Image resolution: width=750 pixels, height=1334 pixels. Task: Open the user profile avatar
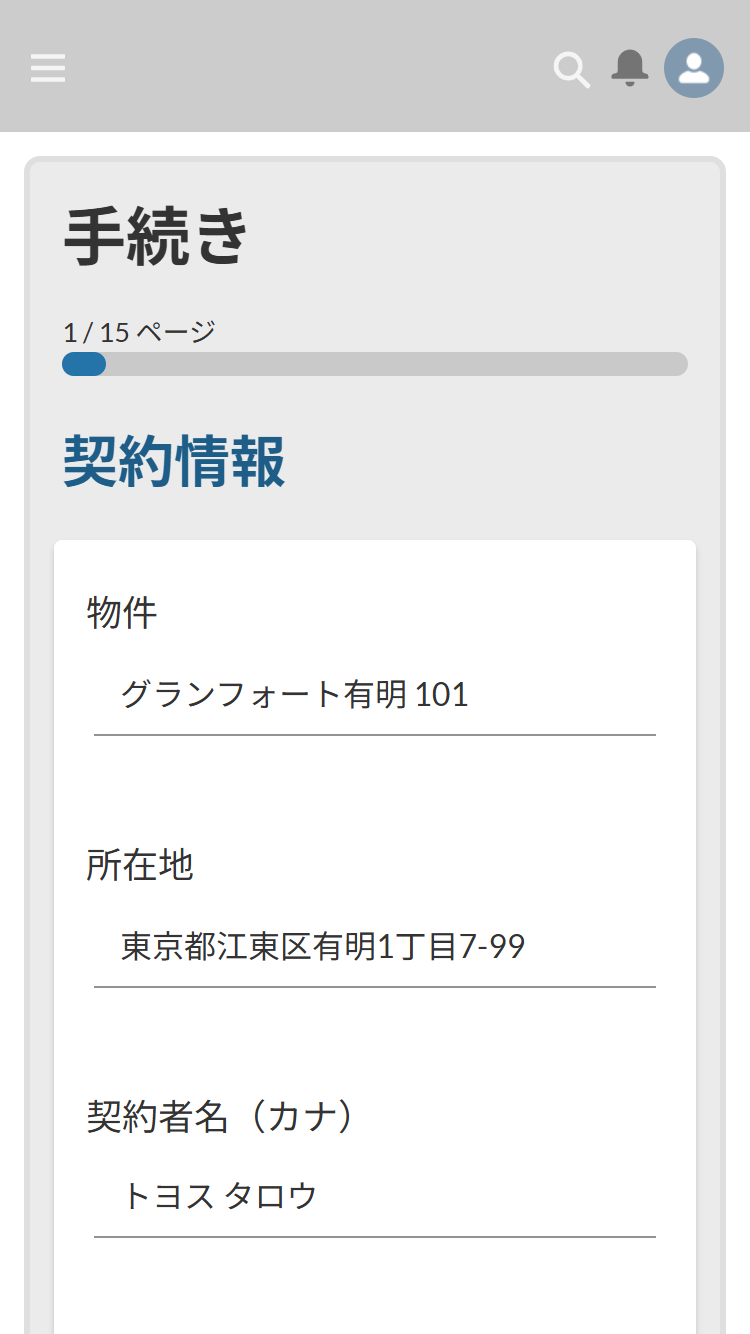pyautogui.click(x=694, y=68)
